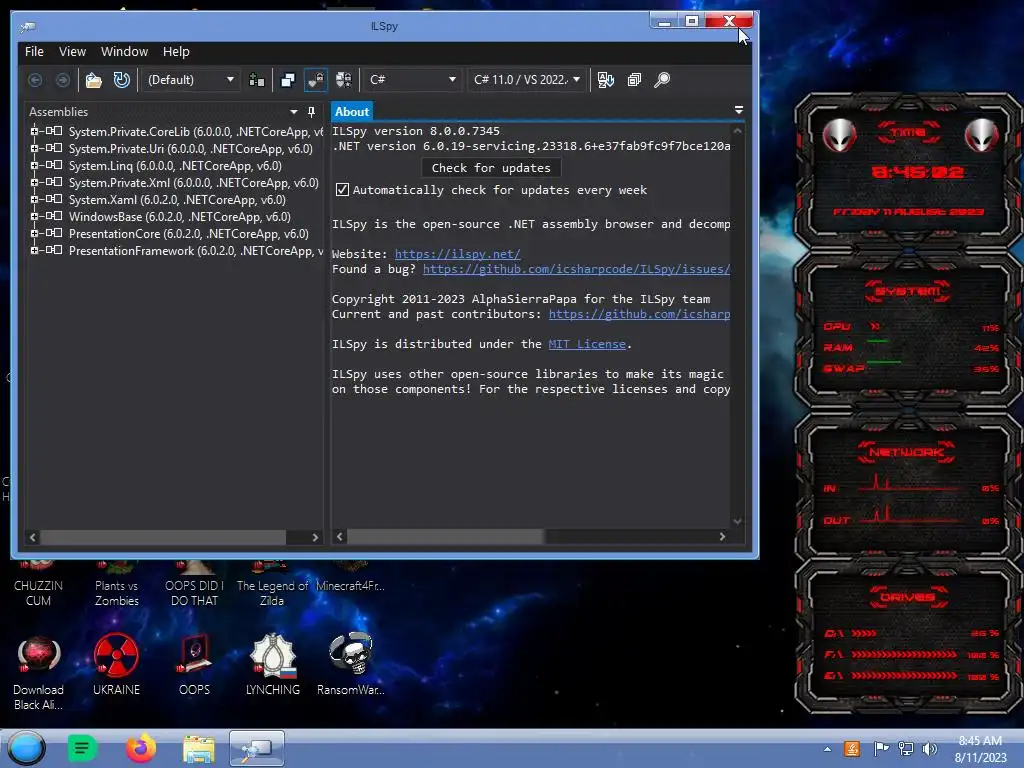
Task: Open File Explorer from the taskbar
Action: click(x=199, y=748)
